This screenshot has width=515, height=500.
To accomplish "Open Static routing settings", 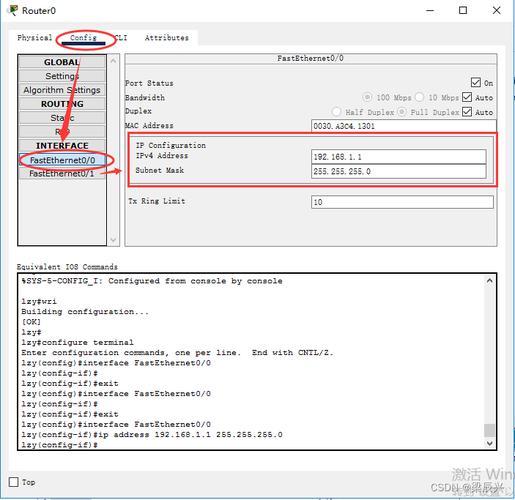I will pos(62,118).
